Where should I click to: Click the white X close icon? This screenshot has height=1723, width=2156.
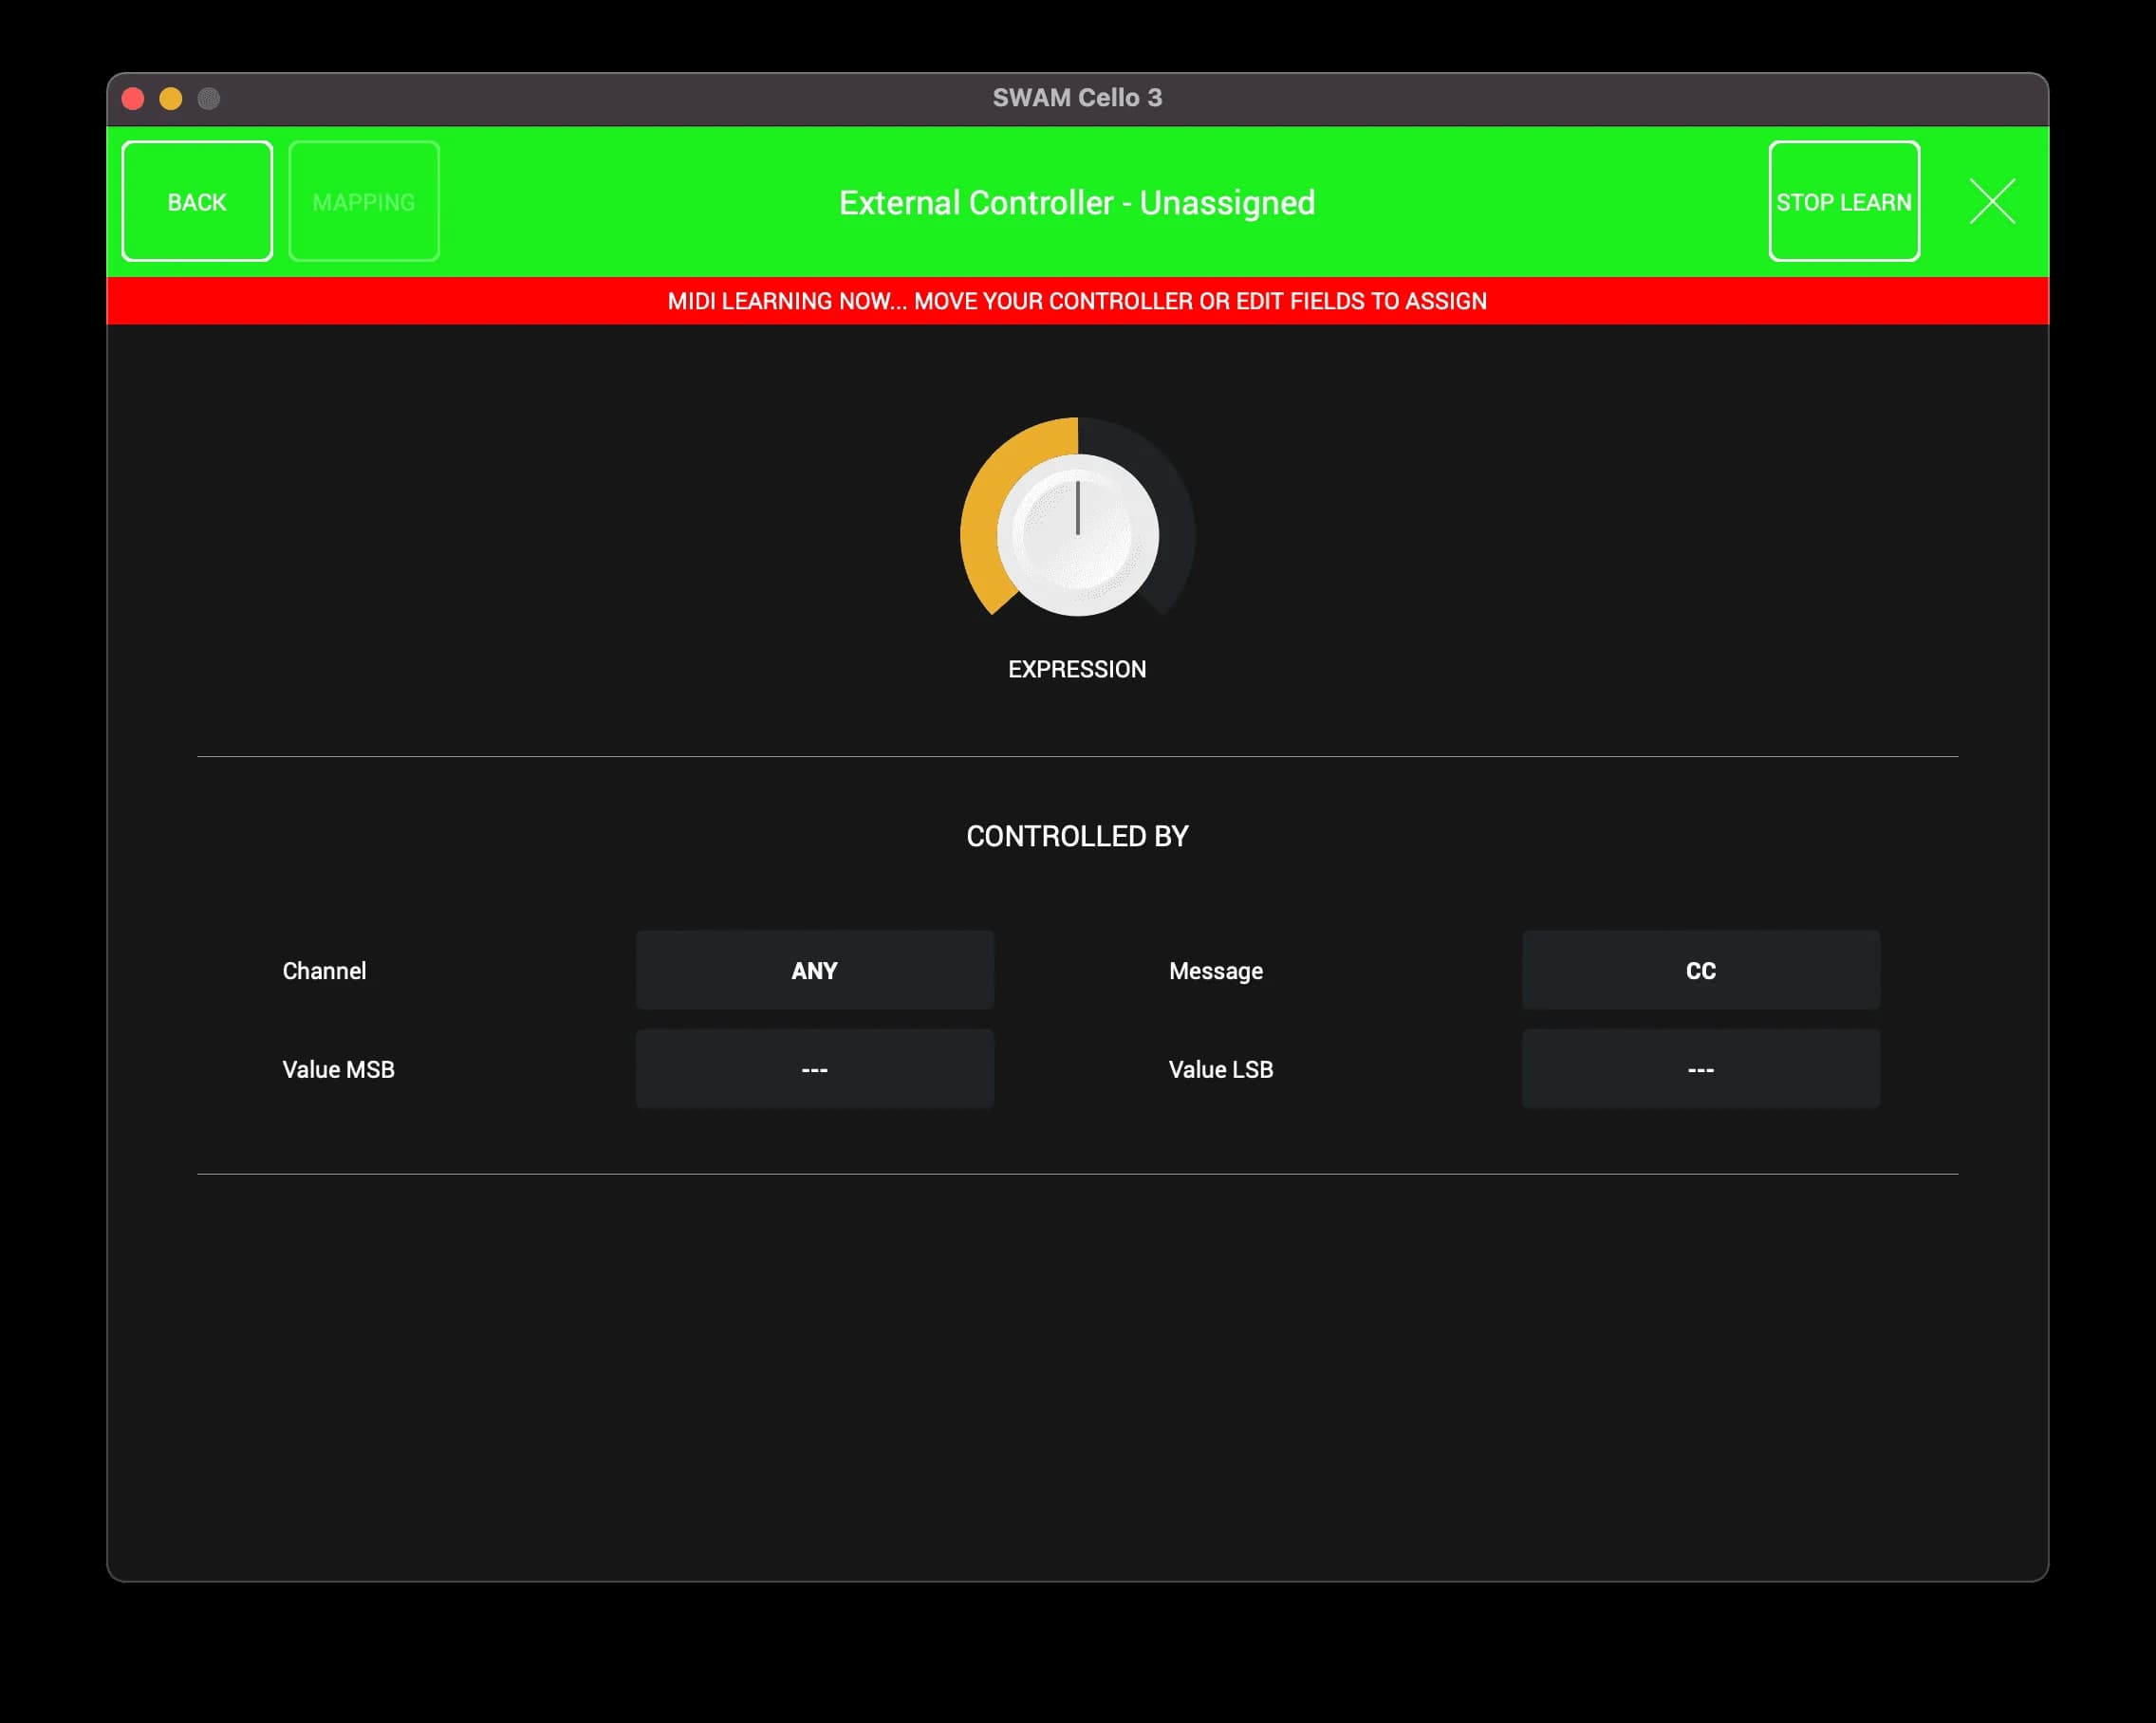click(1991, 202)
